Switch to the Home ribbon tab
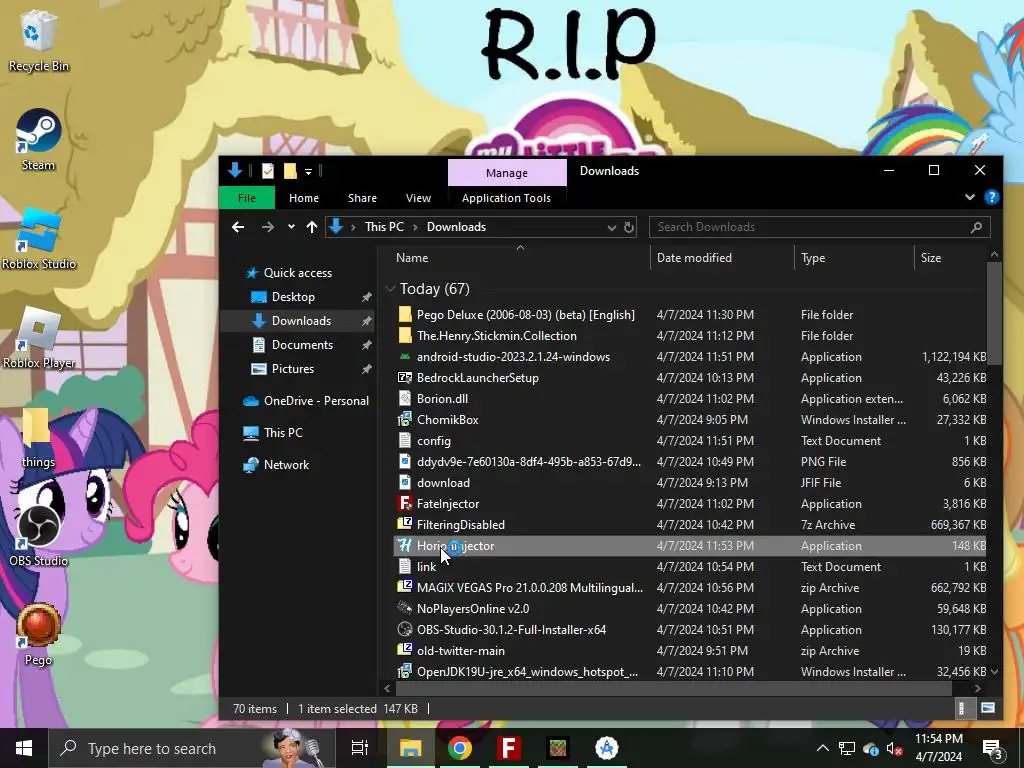Viewport: 1024px width, 768px height. (304, 198)
